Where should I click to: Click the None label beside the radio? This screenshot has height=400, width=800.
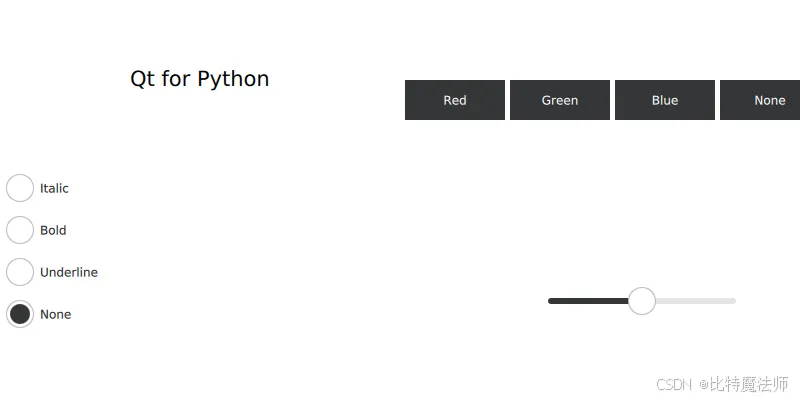(56, 314)
